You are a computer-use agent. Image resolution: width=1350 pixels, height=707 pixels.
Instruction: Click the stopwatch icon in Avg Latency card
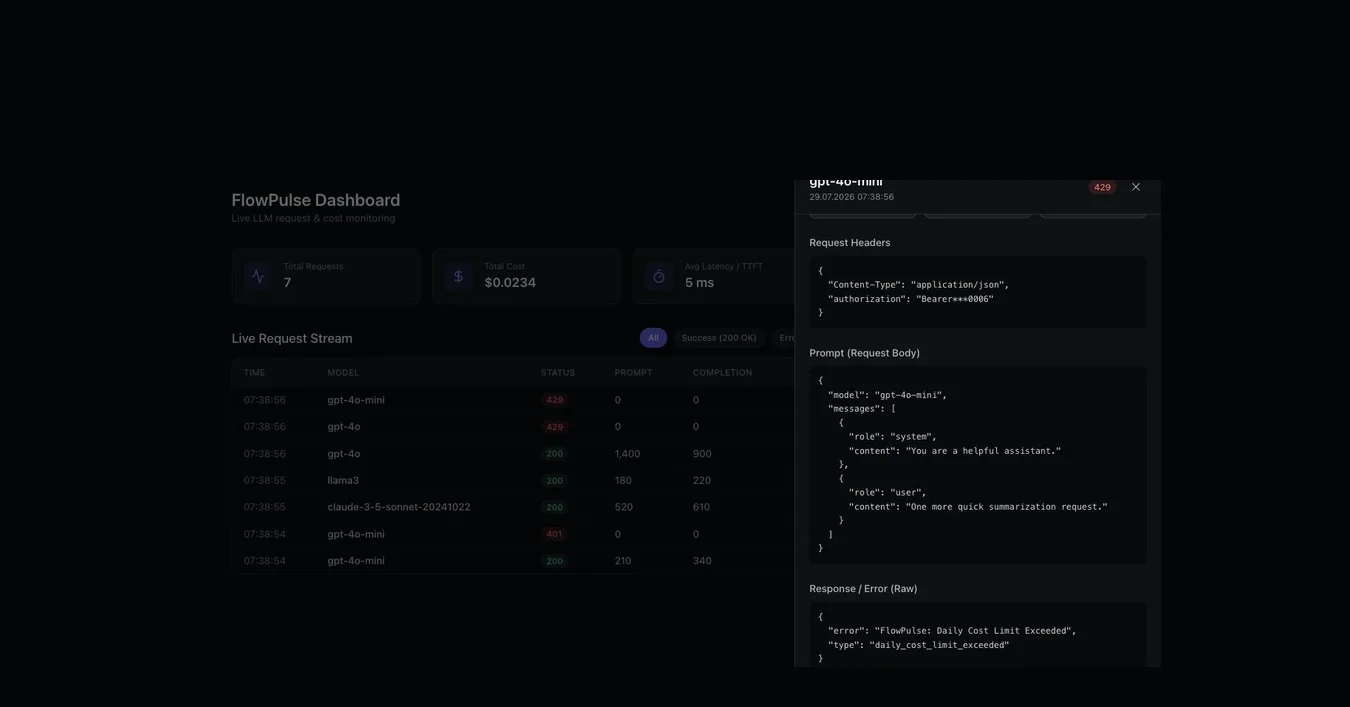[658, 276]
